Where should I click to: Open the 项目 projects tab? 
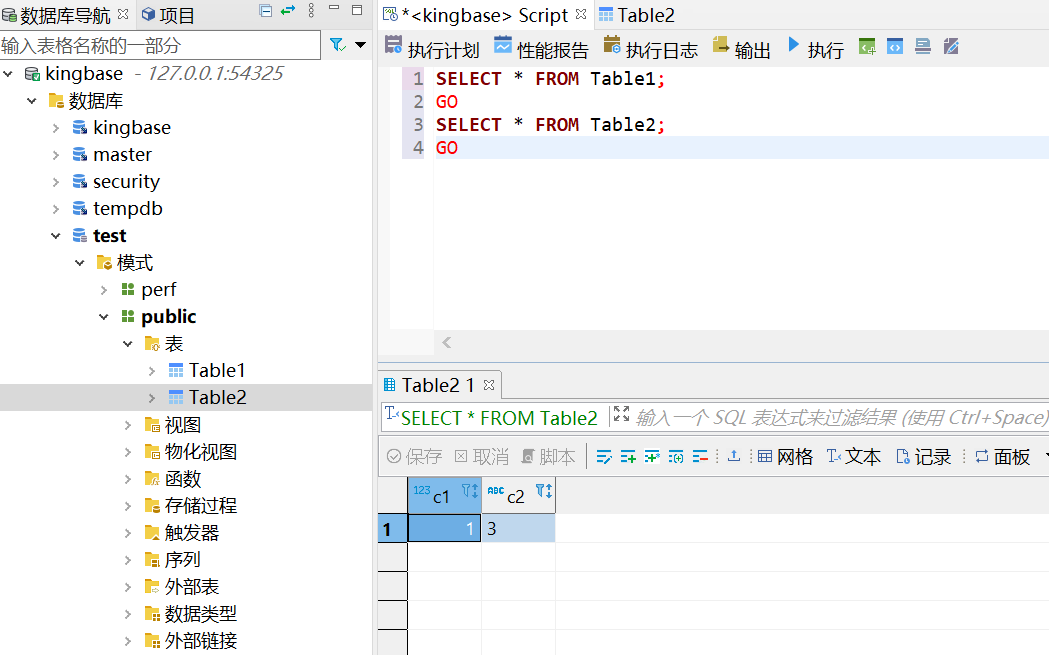(168, 15)
